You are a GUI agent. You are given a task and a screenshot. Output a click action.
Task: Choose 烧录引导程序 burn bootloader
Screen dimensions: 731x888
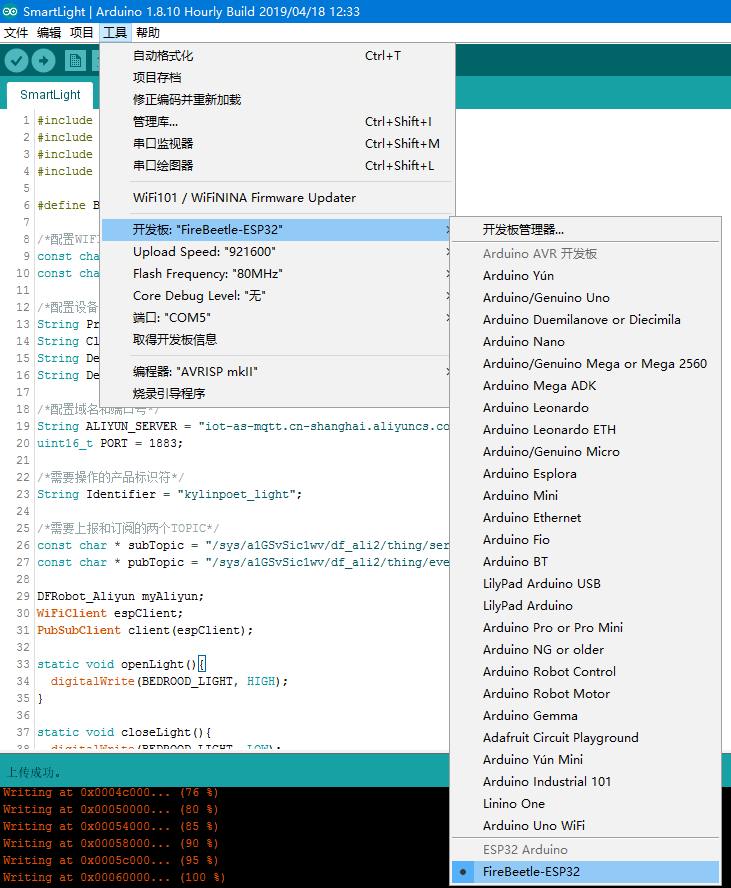click(276, 394)
